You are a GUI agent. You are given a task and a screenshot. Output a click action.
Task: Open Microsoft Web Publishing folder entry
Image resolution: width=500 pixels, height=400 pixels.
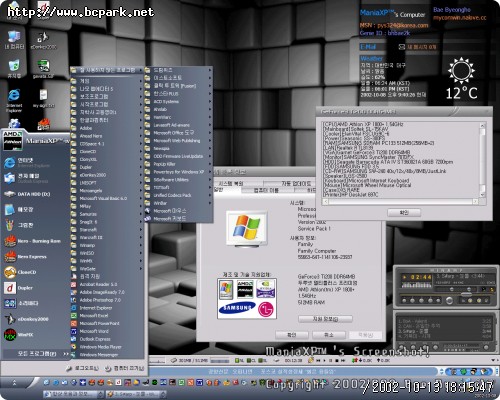(178, 141)
